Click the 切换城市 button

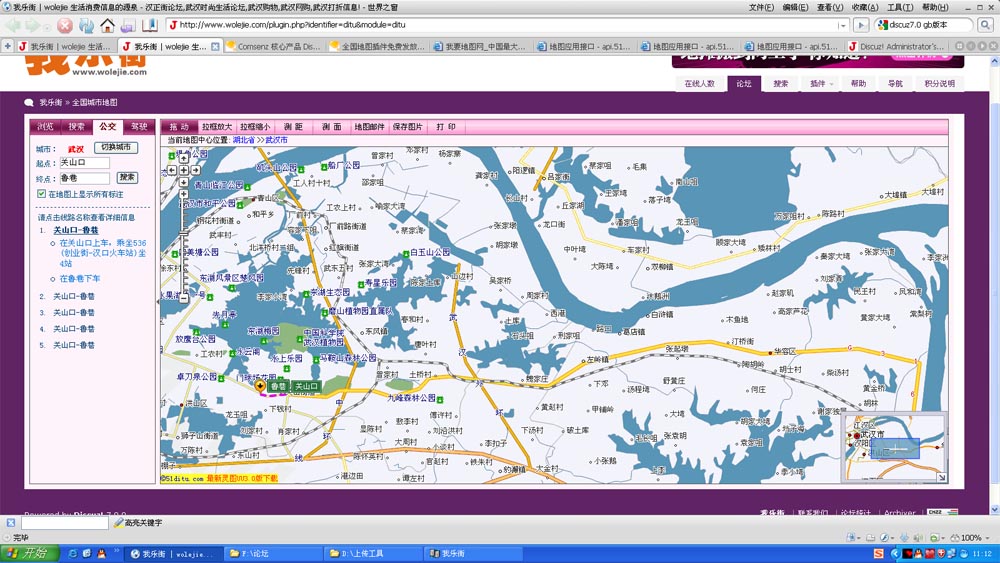click(116, 147)
